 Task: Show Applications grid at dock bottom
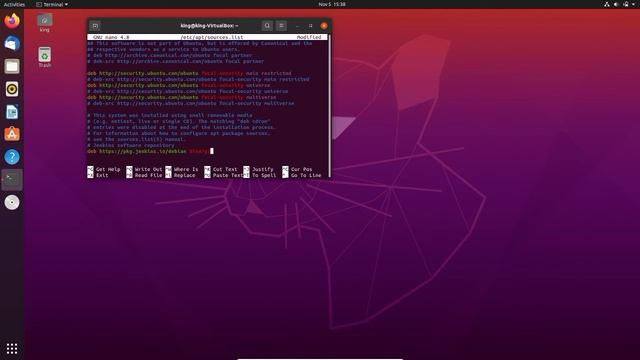tap(12, 348)
